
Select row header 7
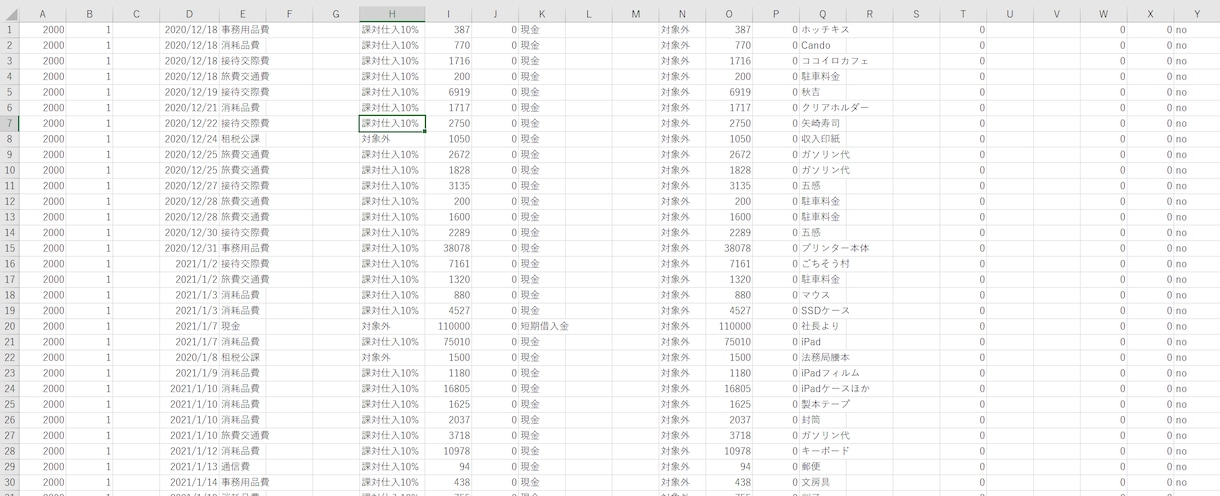(9, 123)
